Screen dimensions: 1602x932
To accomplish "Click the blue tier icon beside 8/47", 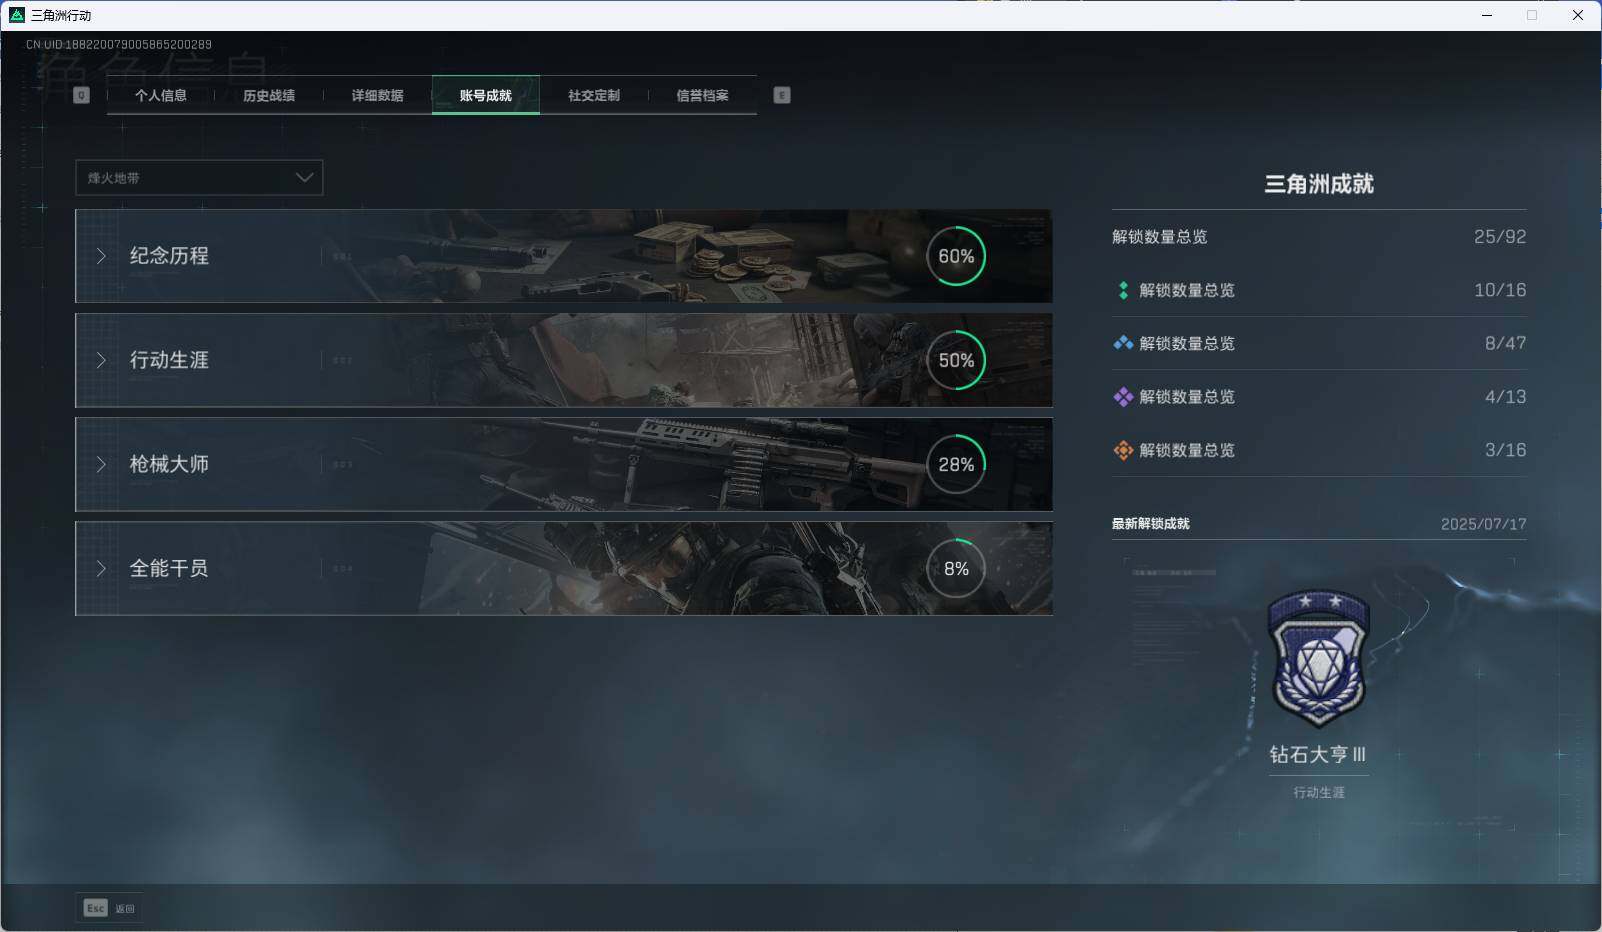I will (1123, 343).
